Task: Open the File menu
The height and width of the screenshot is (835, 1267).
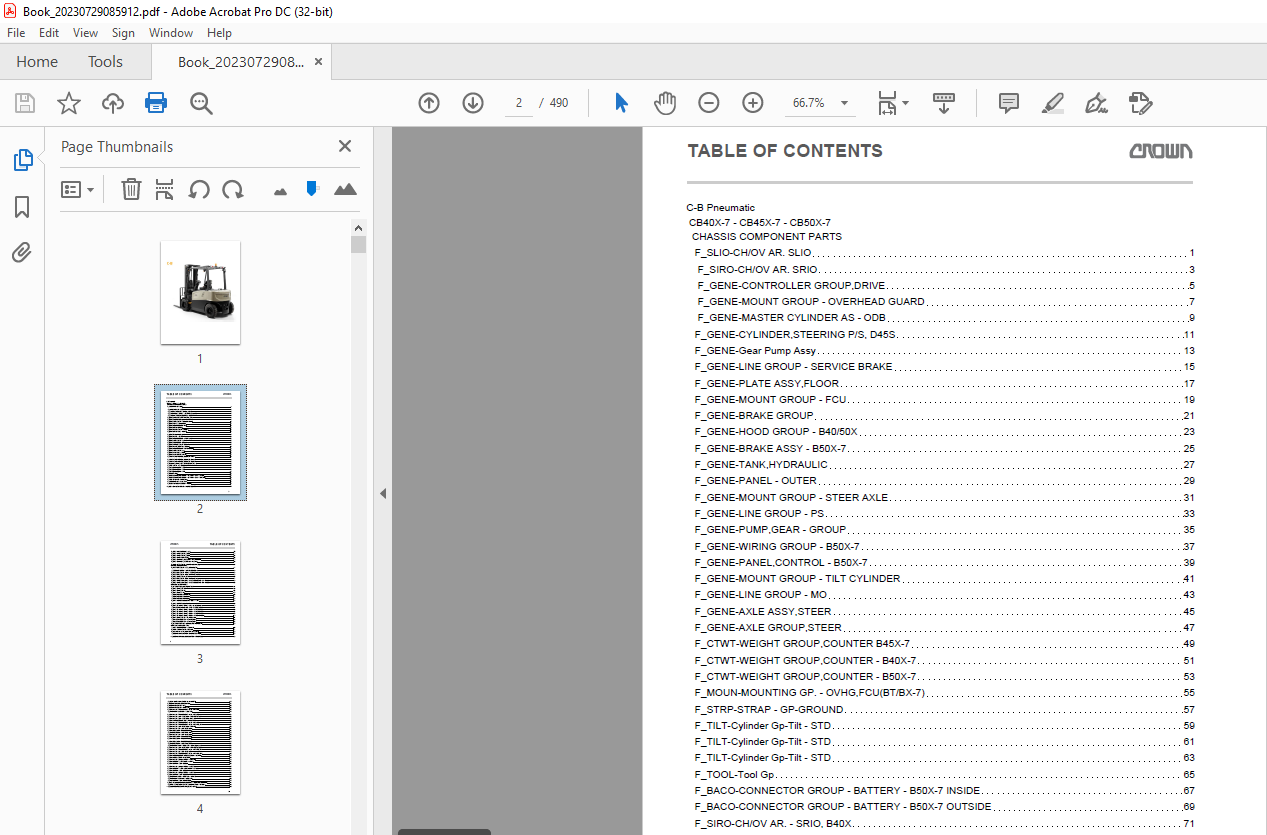Action: click(16, 33)
